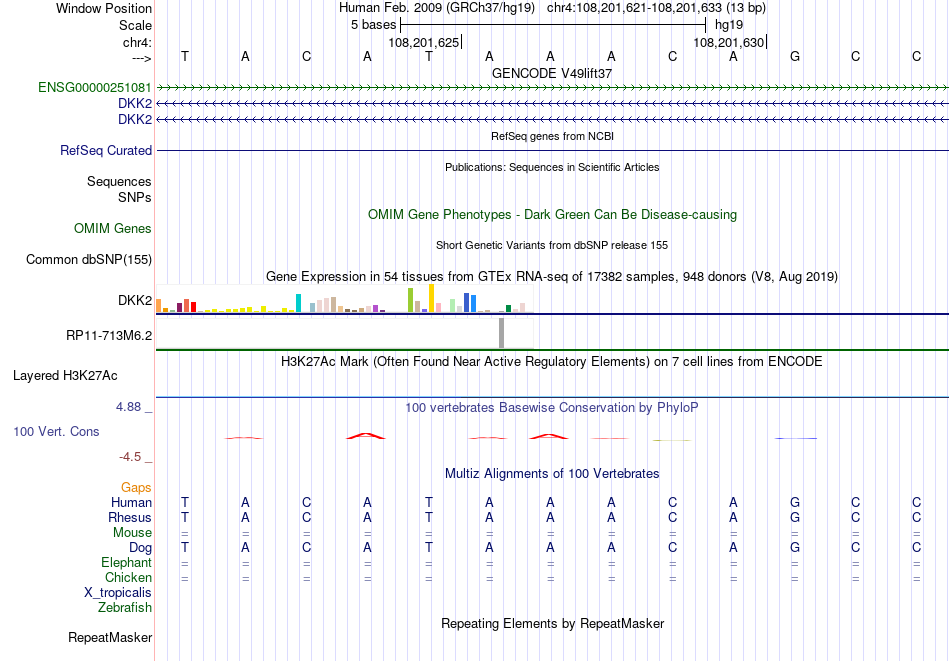Click the RefSeq Curated track label
This screenshot has height=661, width=950.
pos(105,150)
